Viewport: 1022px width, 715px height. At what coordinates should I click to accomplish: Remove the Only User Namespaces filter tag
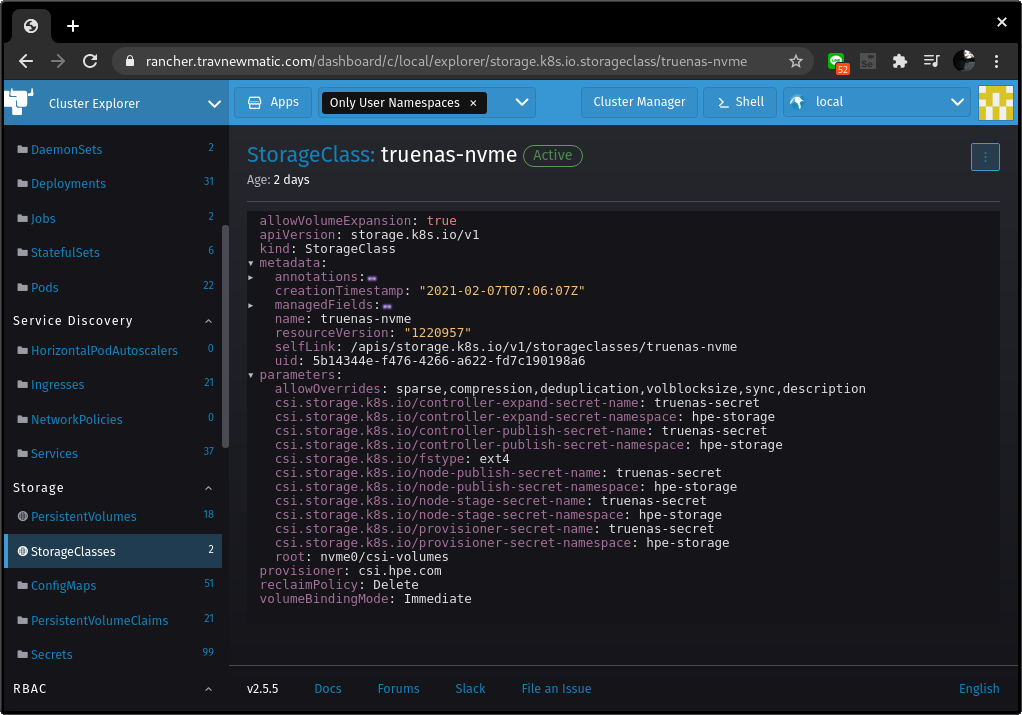(x=473, y=103)
